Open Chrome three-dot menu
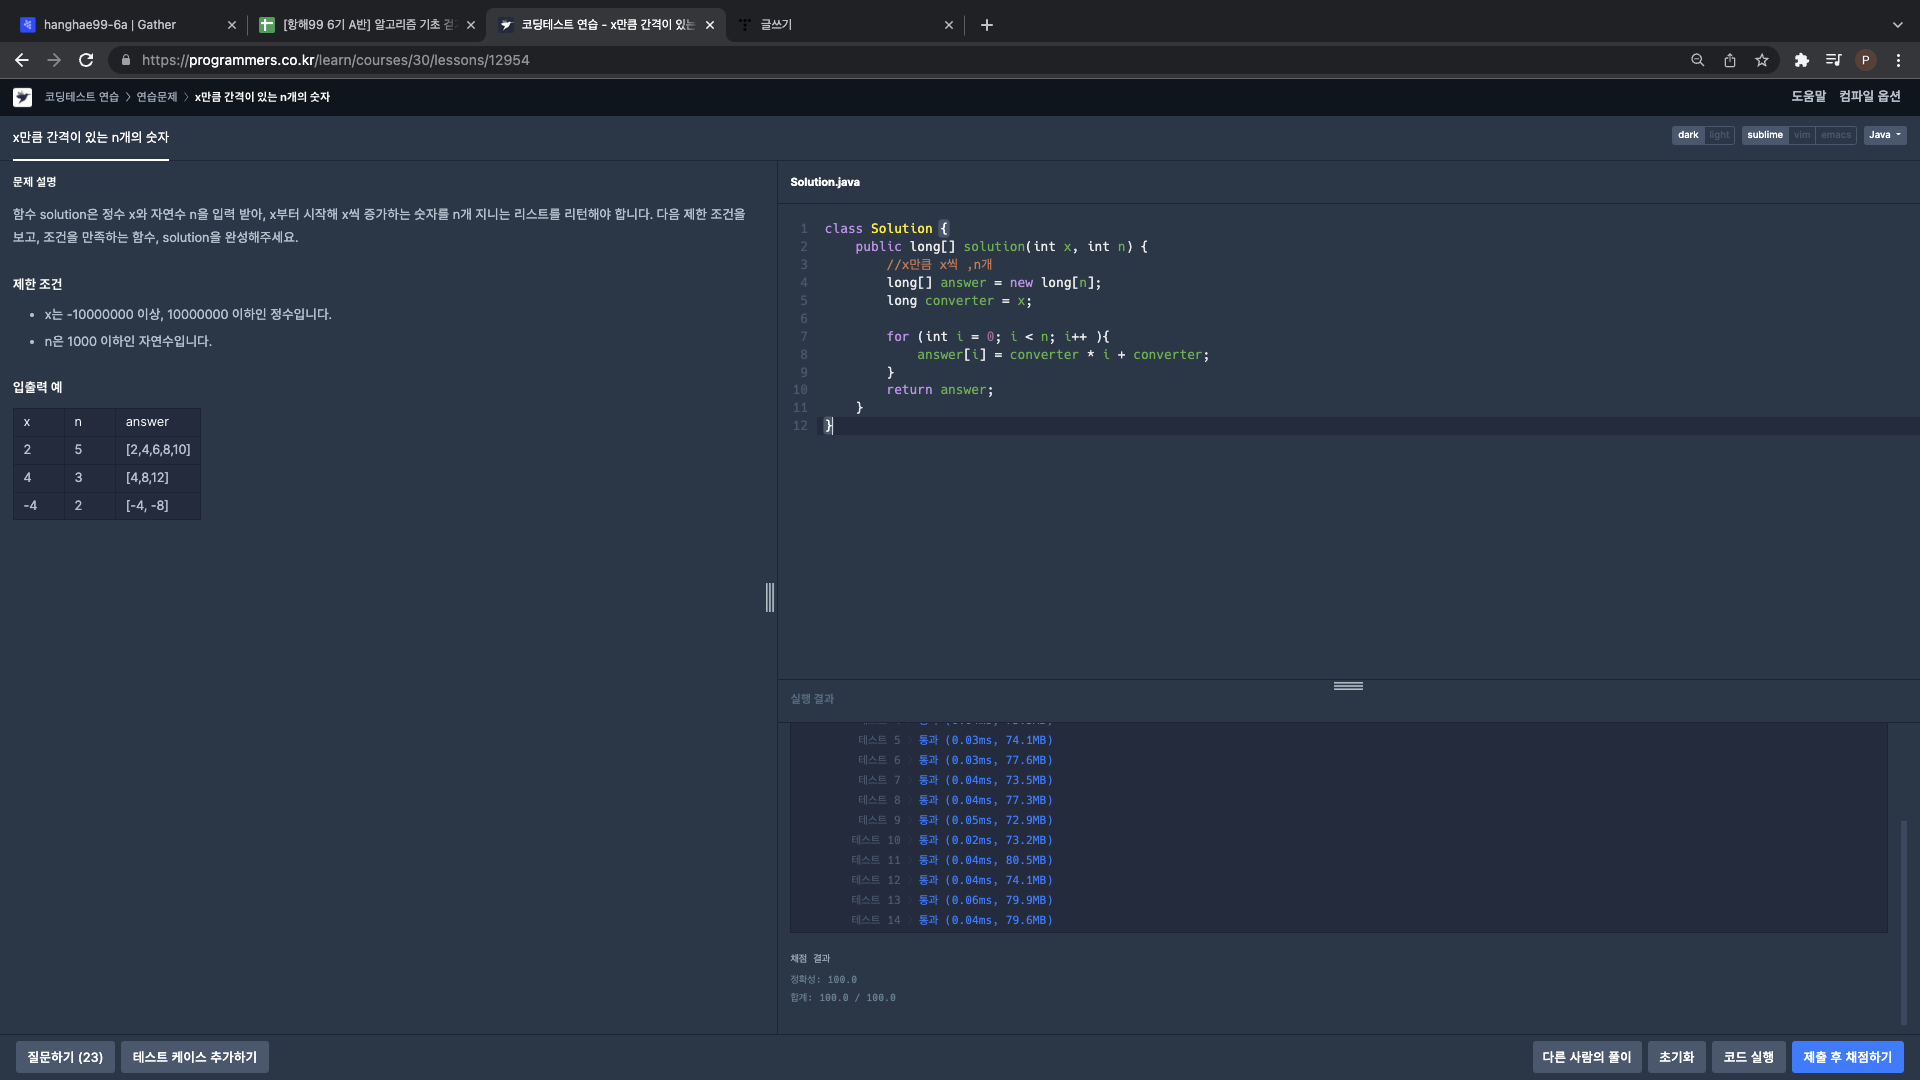This screenshot has height=1080, width=1920. tap(1898, 60)
